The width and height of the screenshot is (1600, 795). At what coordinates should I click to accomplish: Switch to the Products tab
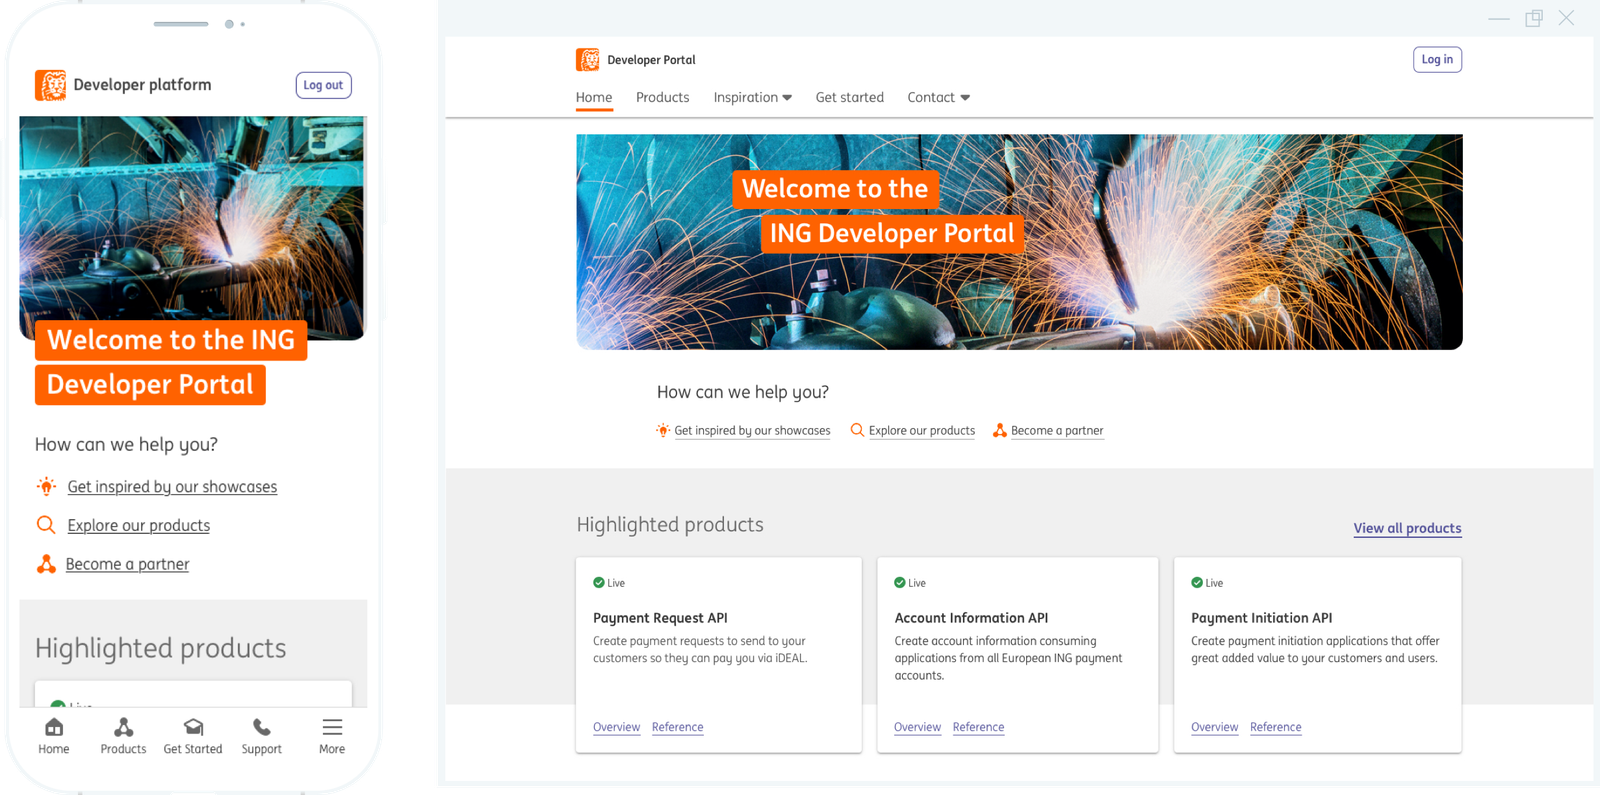coord(662,97)
